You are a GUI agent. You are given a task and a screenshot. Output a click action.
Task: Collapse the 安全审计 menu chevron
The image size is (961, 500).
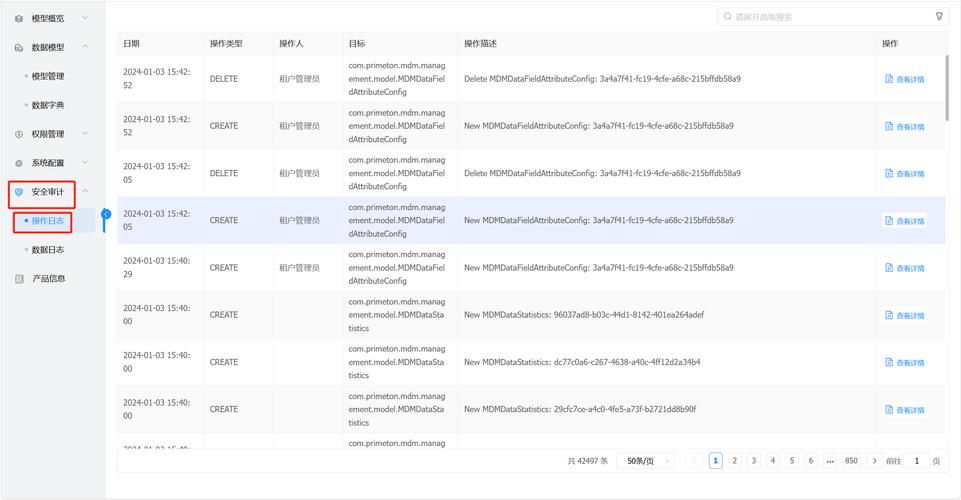click(85, 191)
